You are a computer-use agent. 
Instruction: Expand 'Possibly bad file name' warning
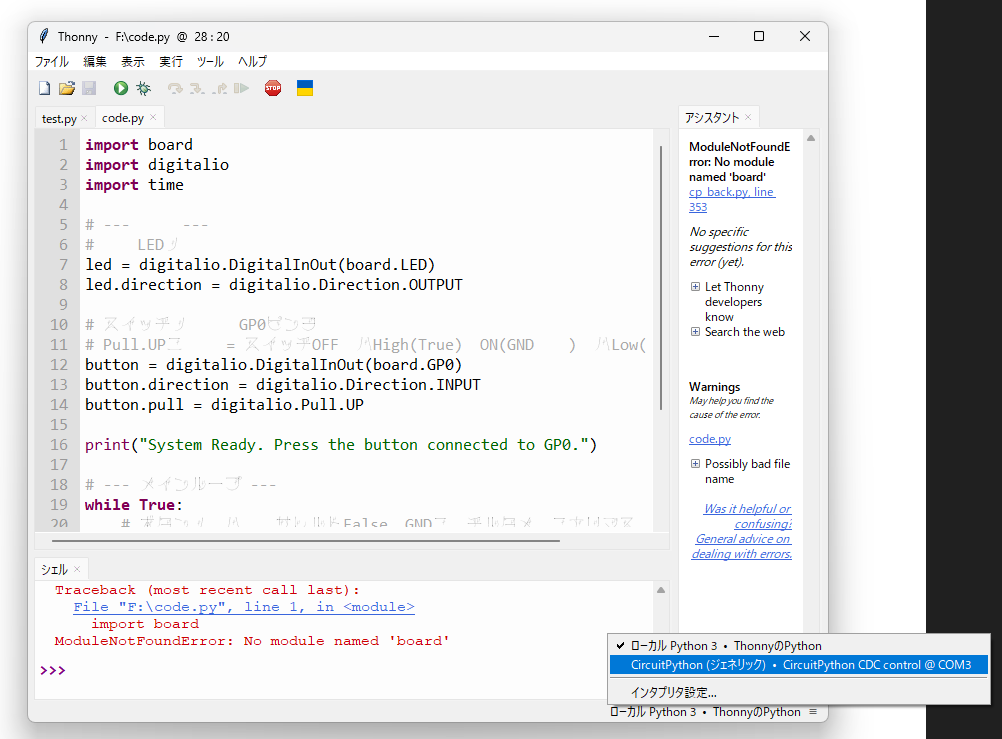pyautogui.click(x=695, y=464)
